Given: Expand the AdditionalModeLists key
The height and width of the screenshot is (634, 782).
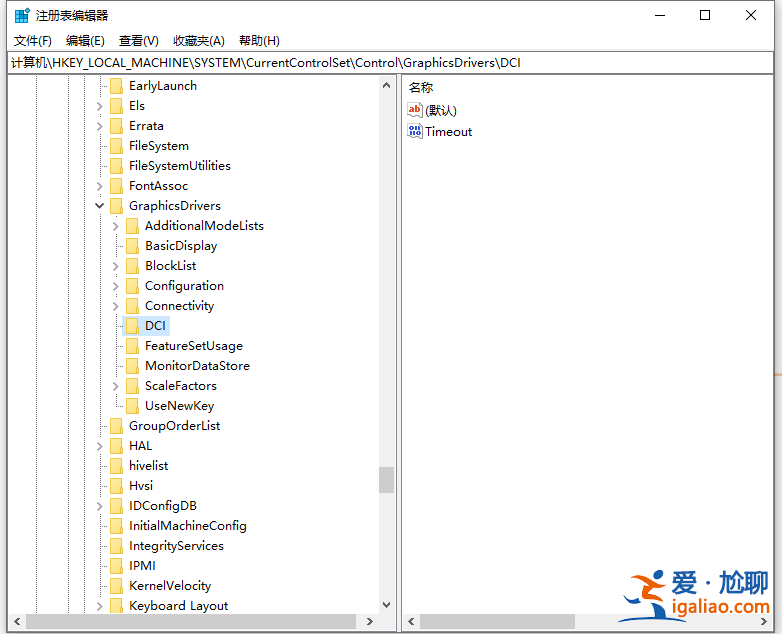Looking at the screenshot, I should click(116, 226).
